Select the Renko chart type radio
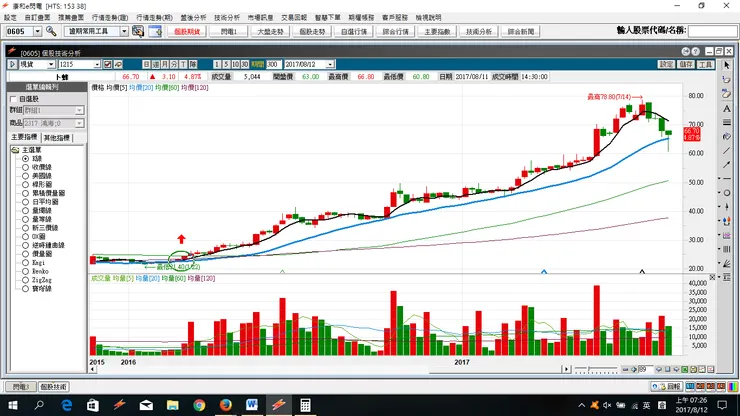 pyautogui.click(x=25, y=271)
